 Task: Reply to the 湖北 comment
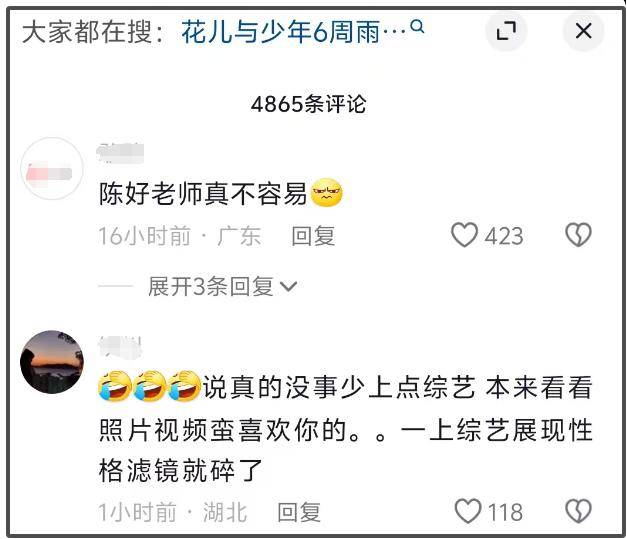299,512
